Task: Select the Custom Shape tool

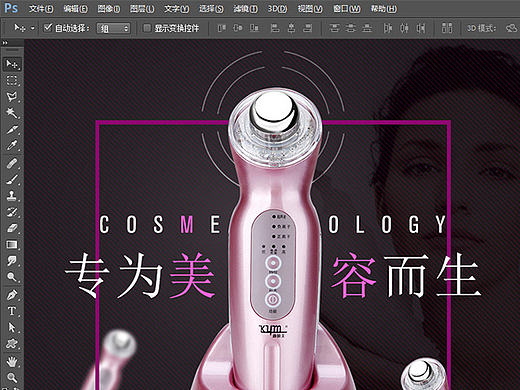Action: click(12, 343)
